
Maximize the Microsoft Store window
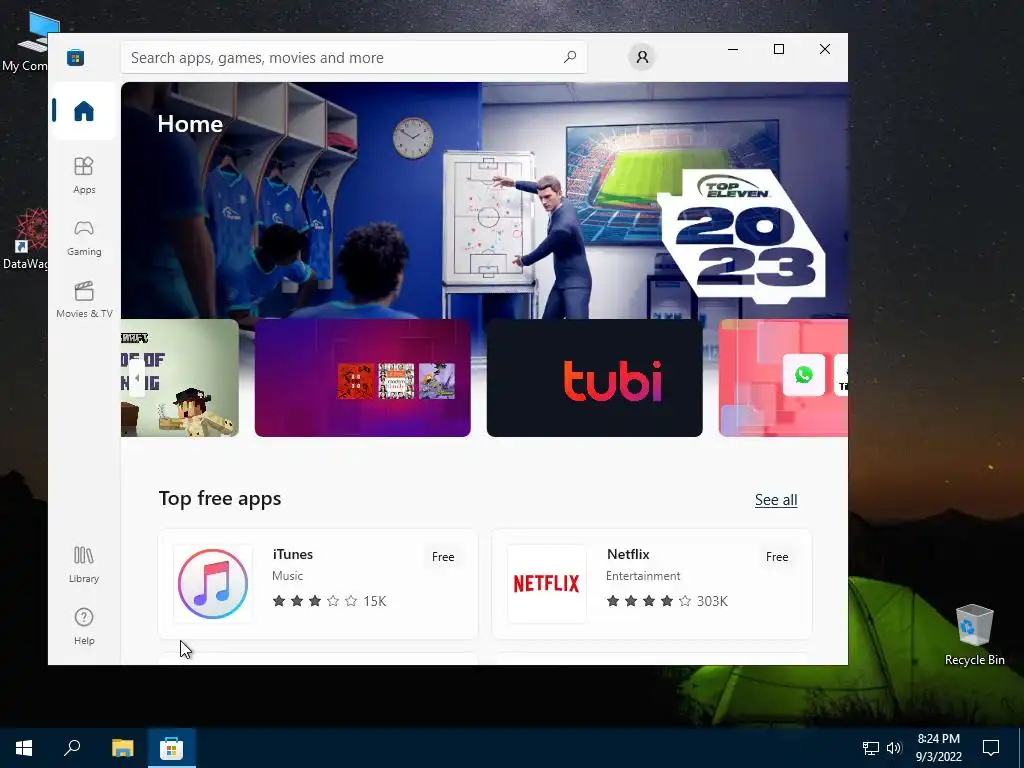pyautogui.click(x=778, y=50)
